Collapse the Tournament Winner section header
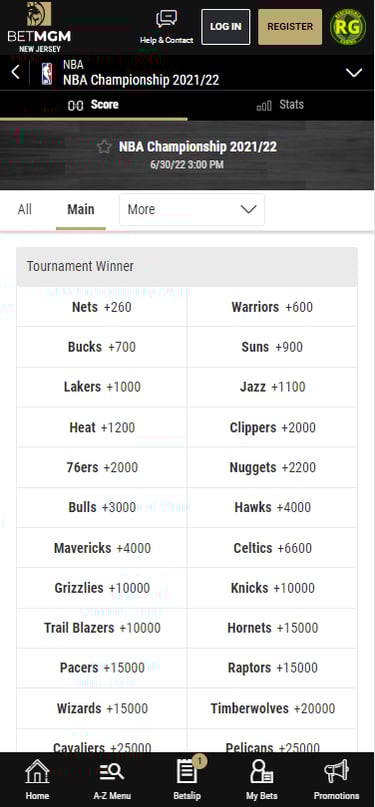Image resolution: width=375 pixels, height=807 pixels. pyautogui.click(x=187, y=267)
